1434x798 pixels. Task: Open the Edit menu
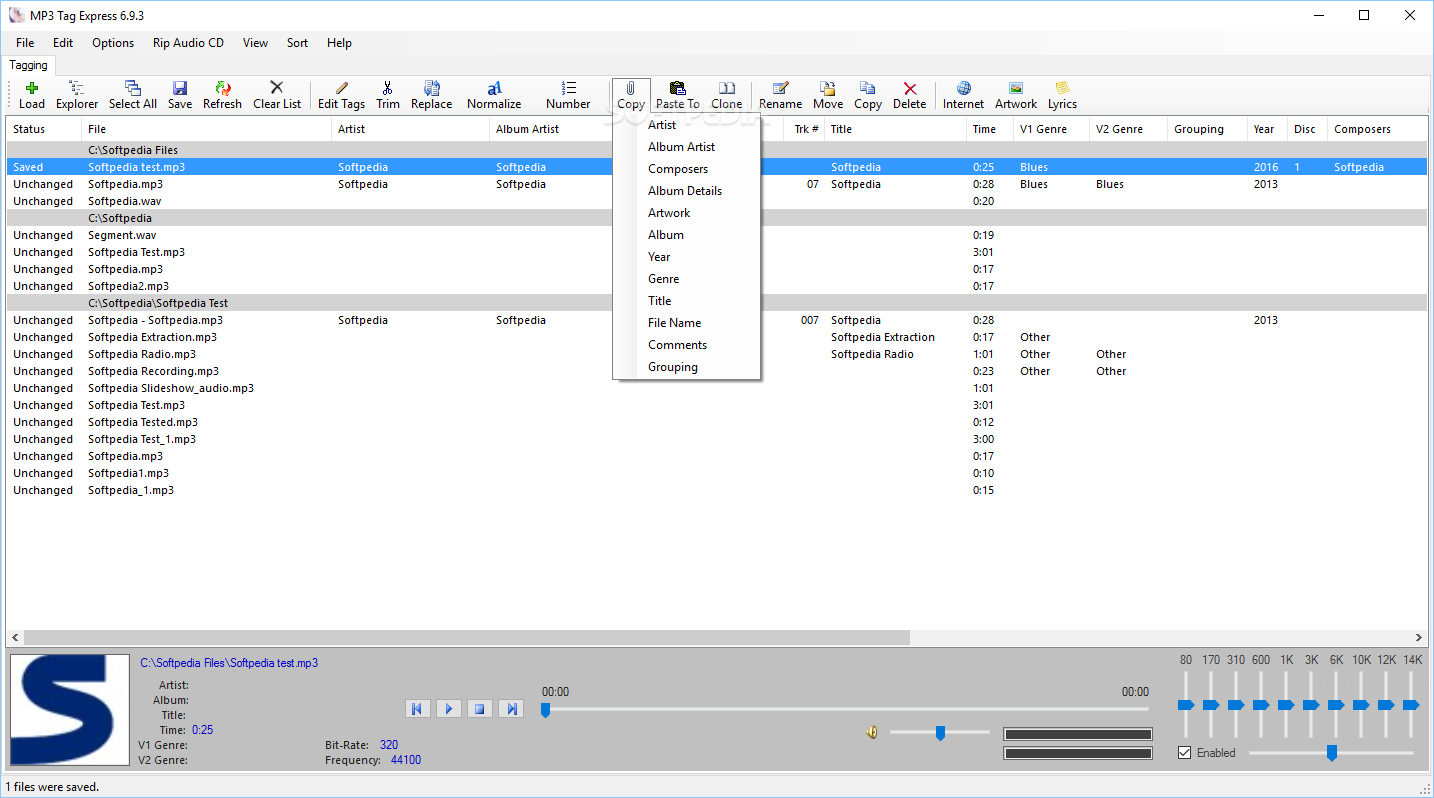[63, 43]
